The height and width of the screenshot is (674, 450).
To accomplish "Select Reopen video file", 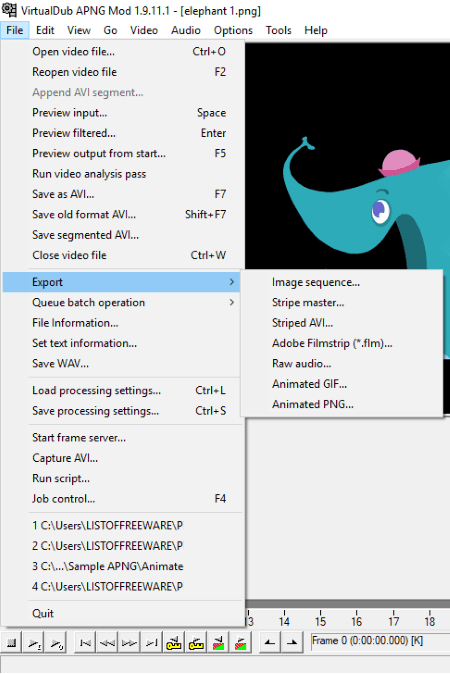I will pos(123,72).
